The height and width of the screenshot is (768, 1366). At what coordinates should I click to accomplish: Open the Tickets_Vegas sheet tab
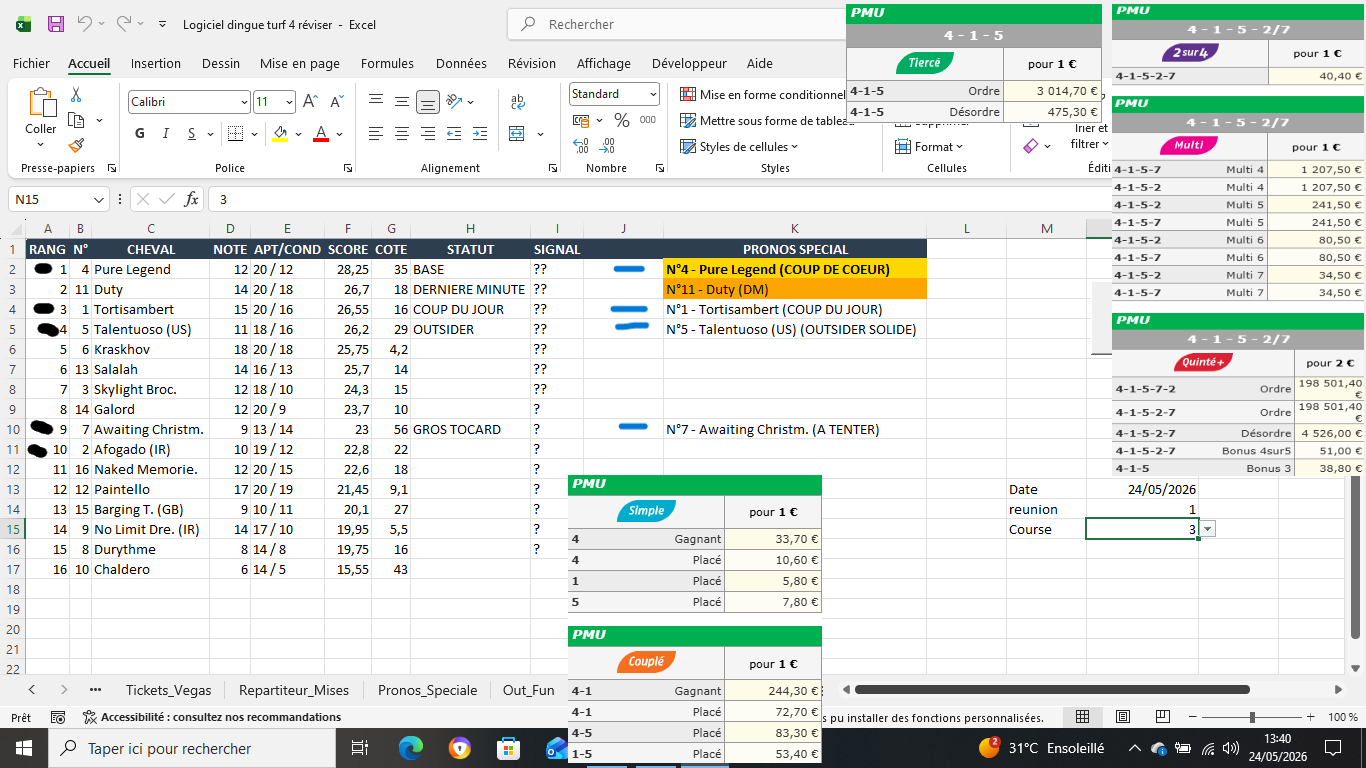[x=168, y=690]
